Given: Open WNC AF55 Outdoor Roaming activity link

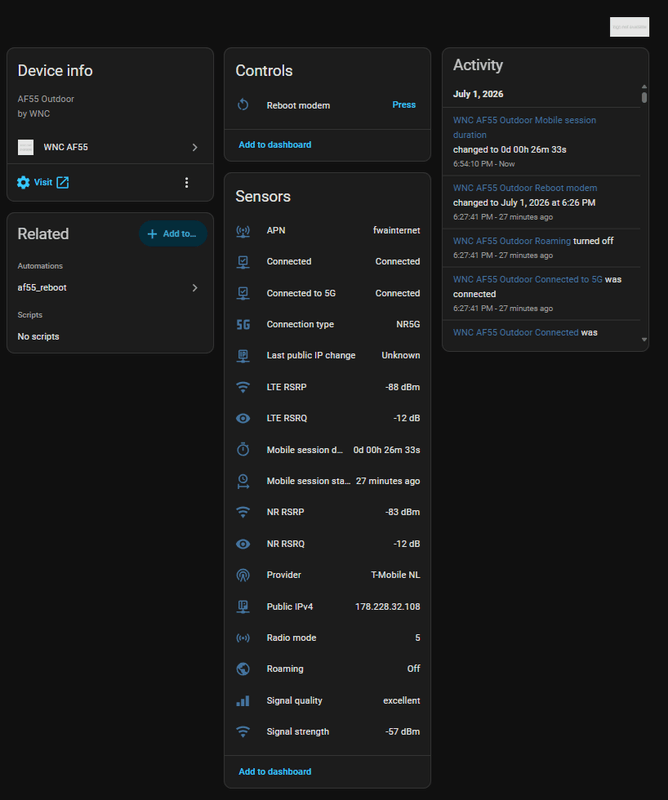Looking at the screenshot, I should [512, 241].
